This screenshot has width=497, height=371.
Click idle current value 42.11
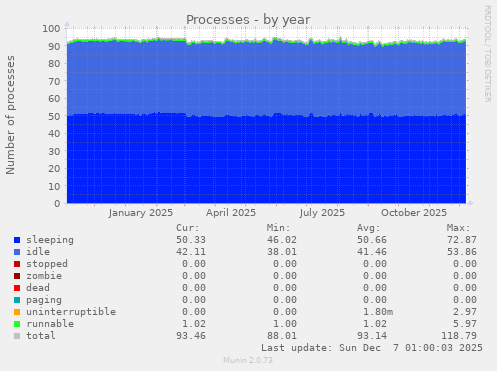[x=191, y=252]
